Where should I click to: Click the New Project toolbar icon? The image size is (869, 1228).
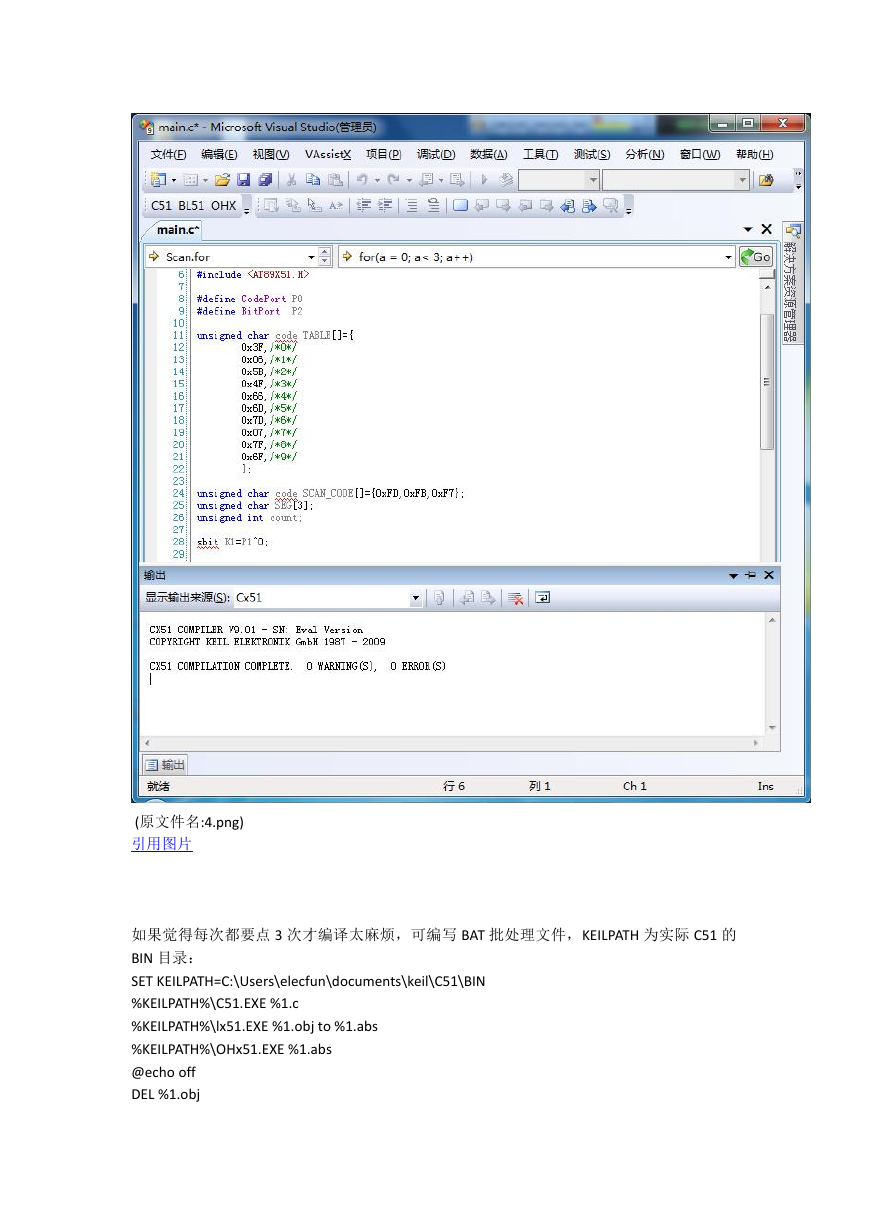[158, 180]
